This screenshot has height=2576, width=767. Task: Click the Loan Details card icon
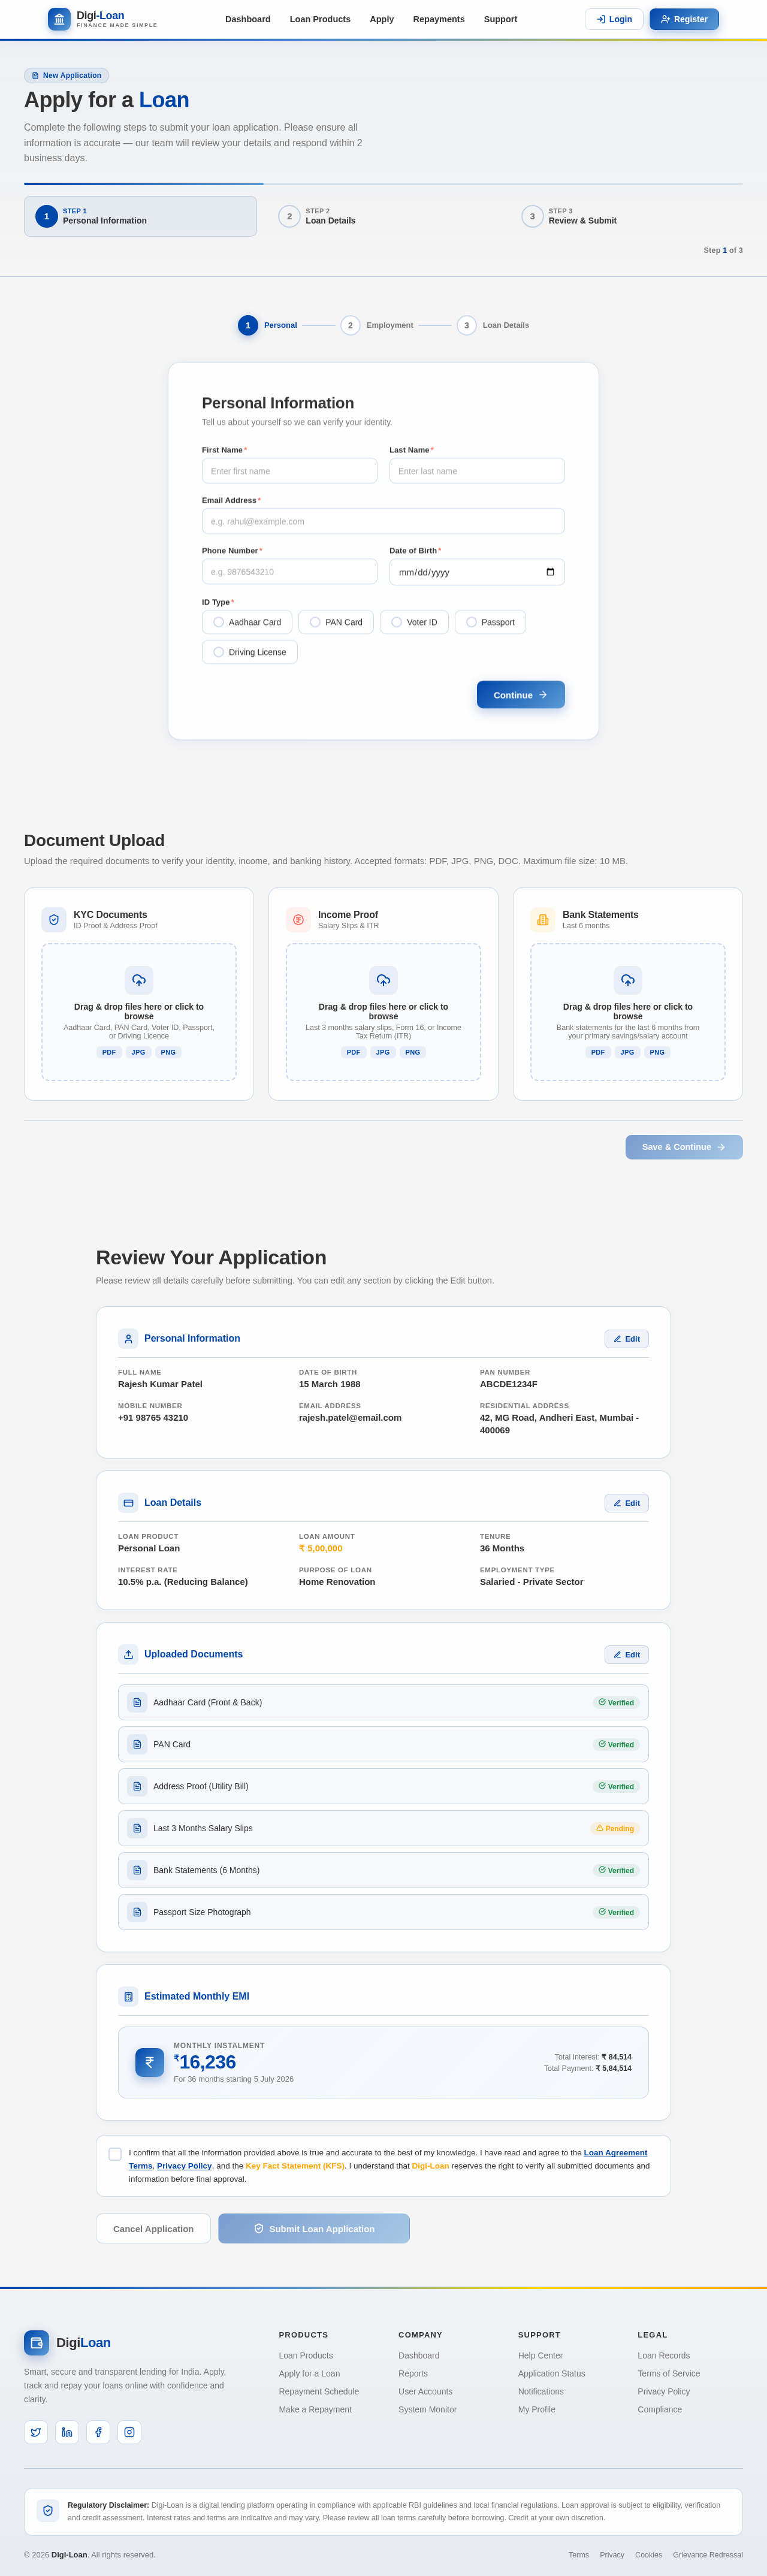tap(128, 1503)
